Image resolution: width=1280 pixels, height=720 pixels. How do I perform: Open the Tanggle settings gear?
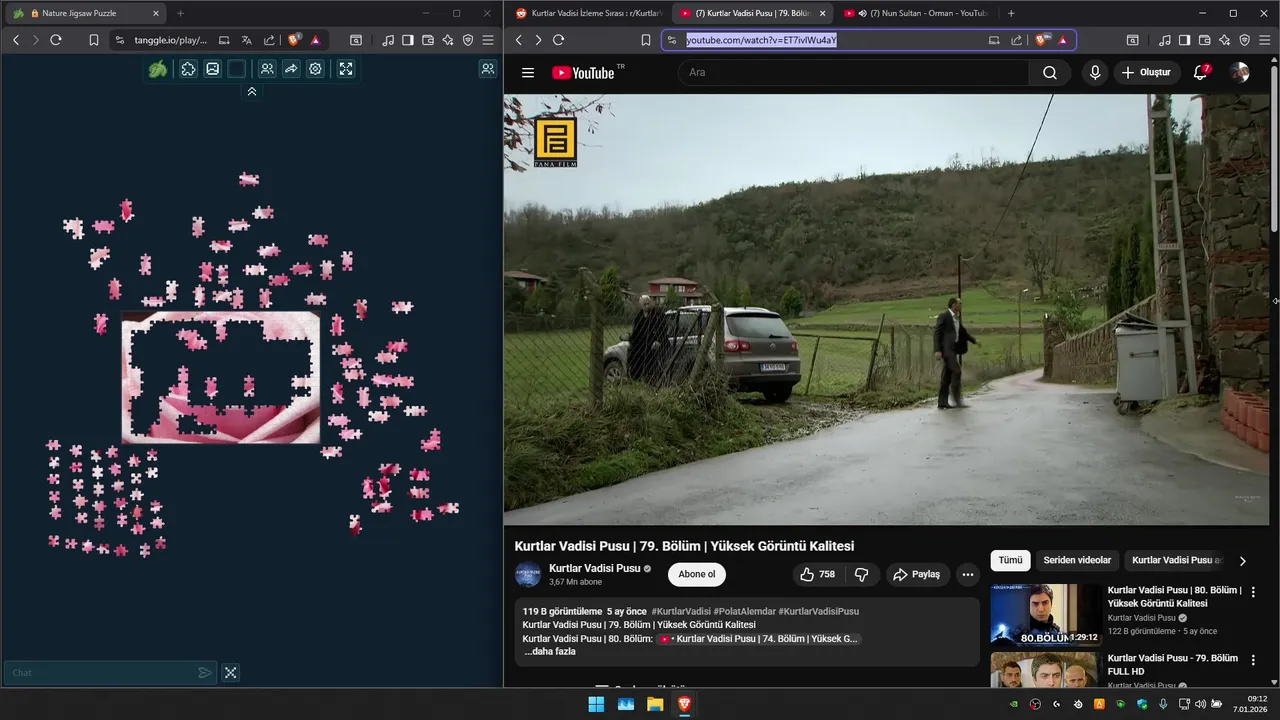tap(315, 69)
